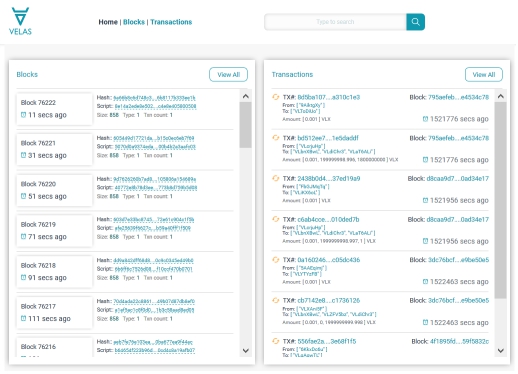Click View All in Transactions panel
Image resolution: width=518 pixels, height=374 pixels.
(x=484, y=75)
